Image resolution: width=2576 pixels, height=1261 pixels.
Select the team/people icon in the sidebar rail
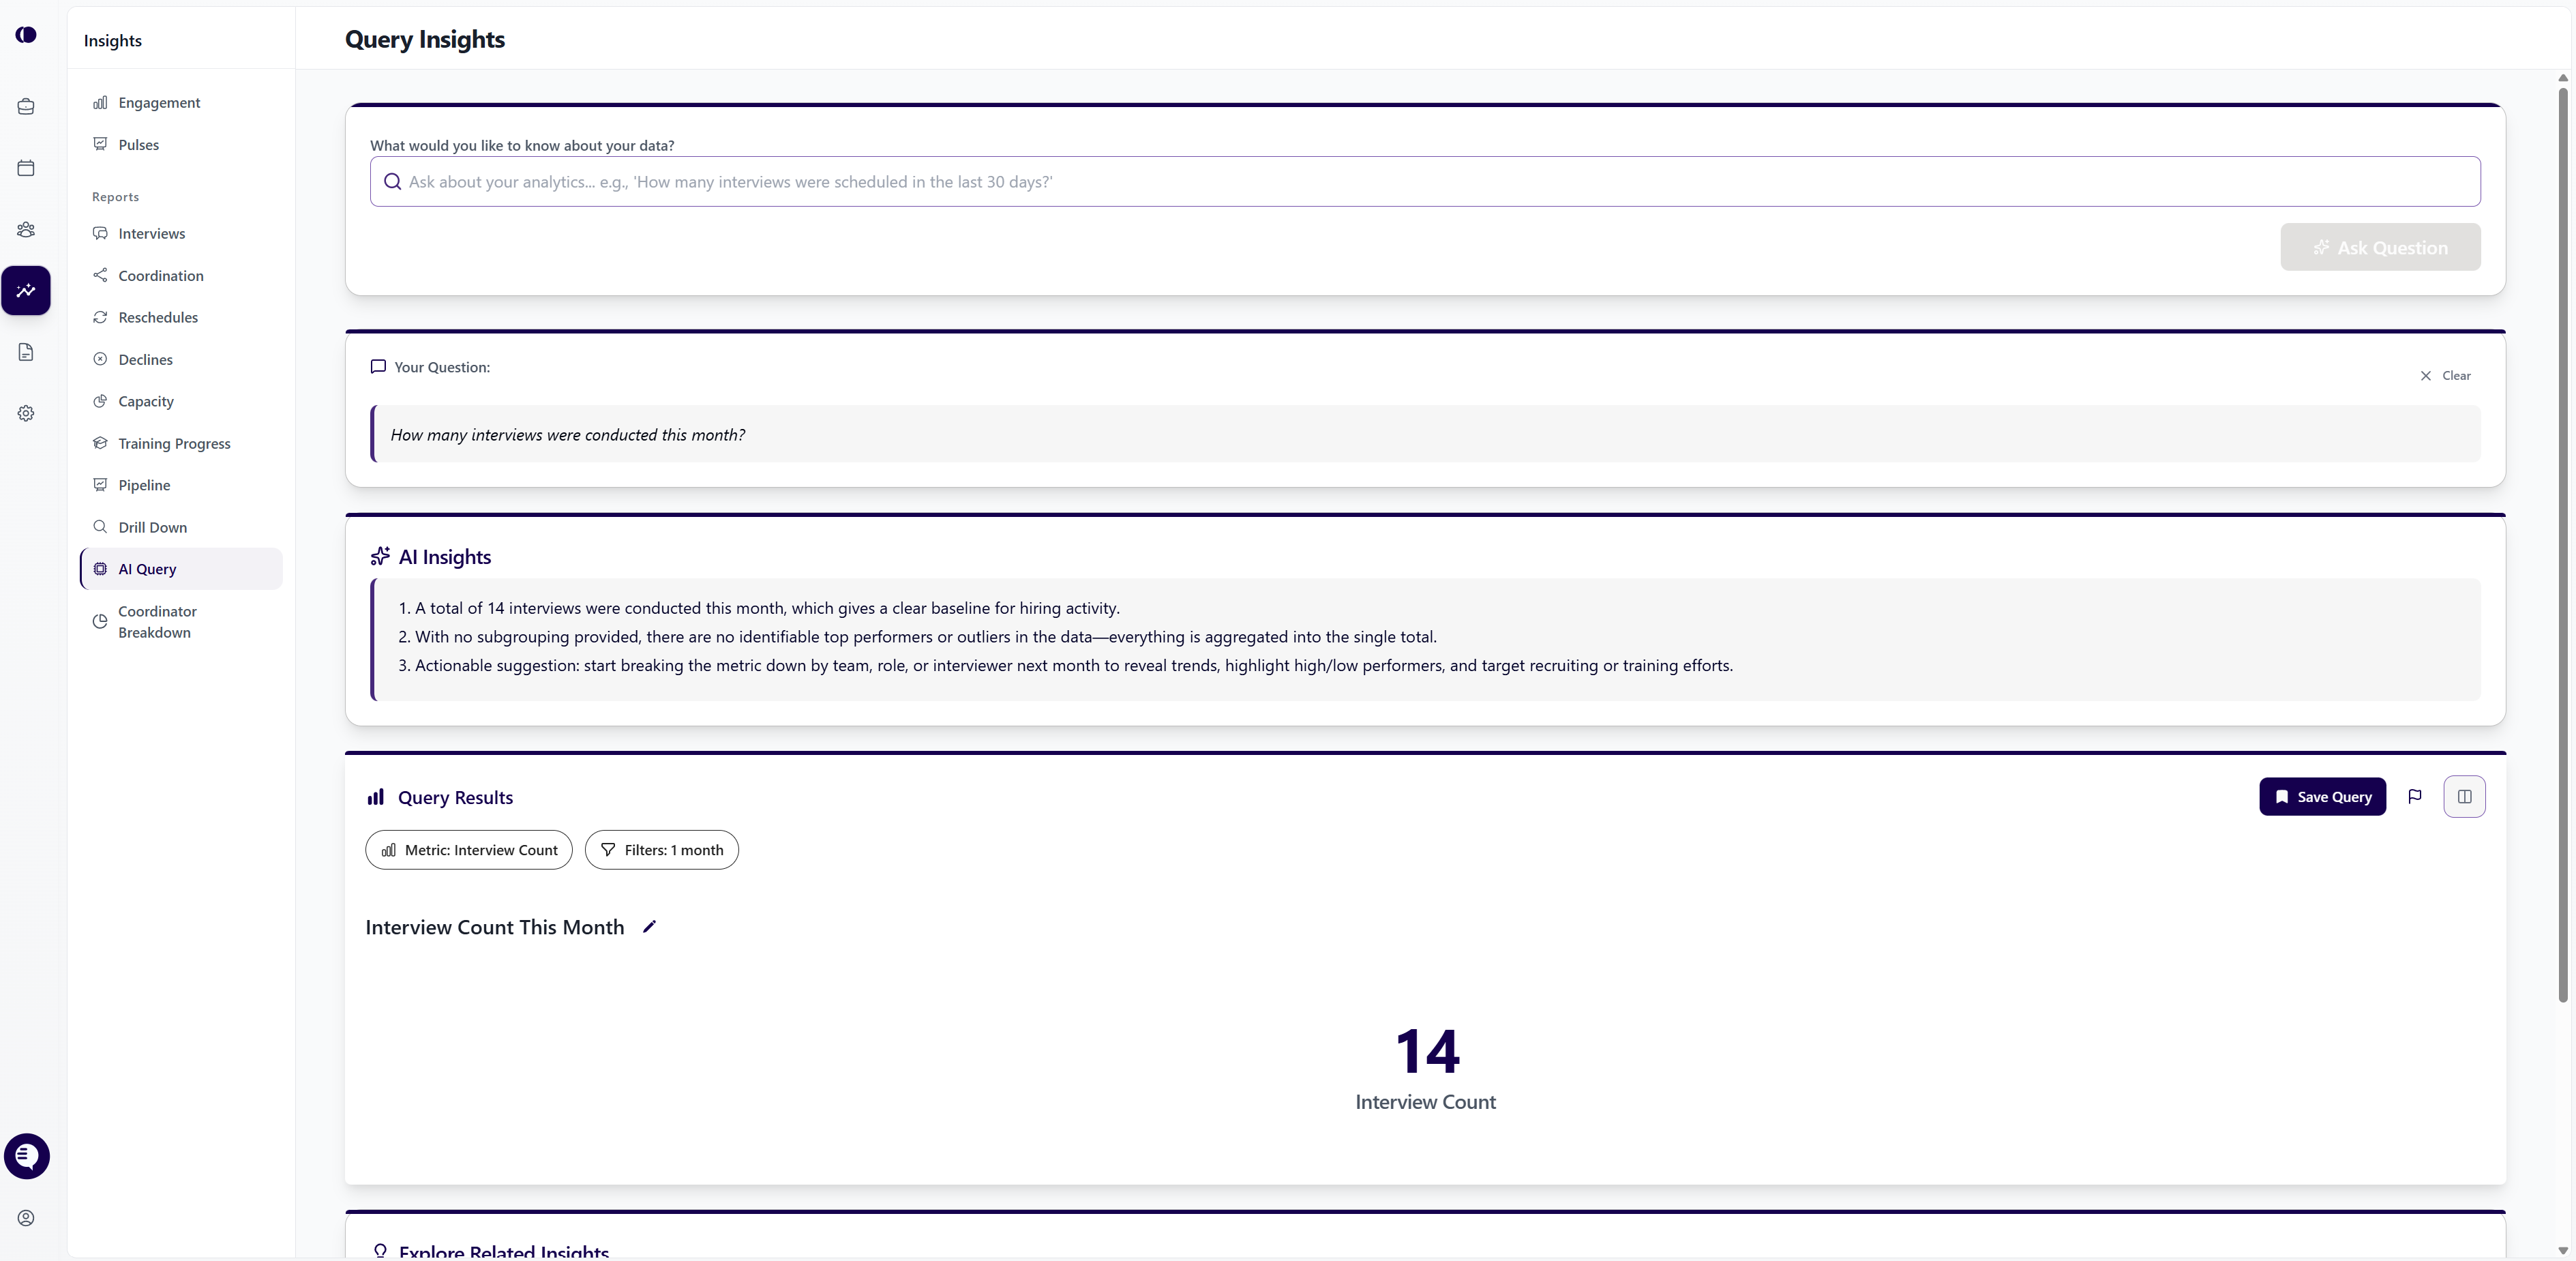pyautogui.click(x=25, y=229)
